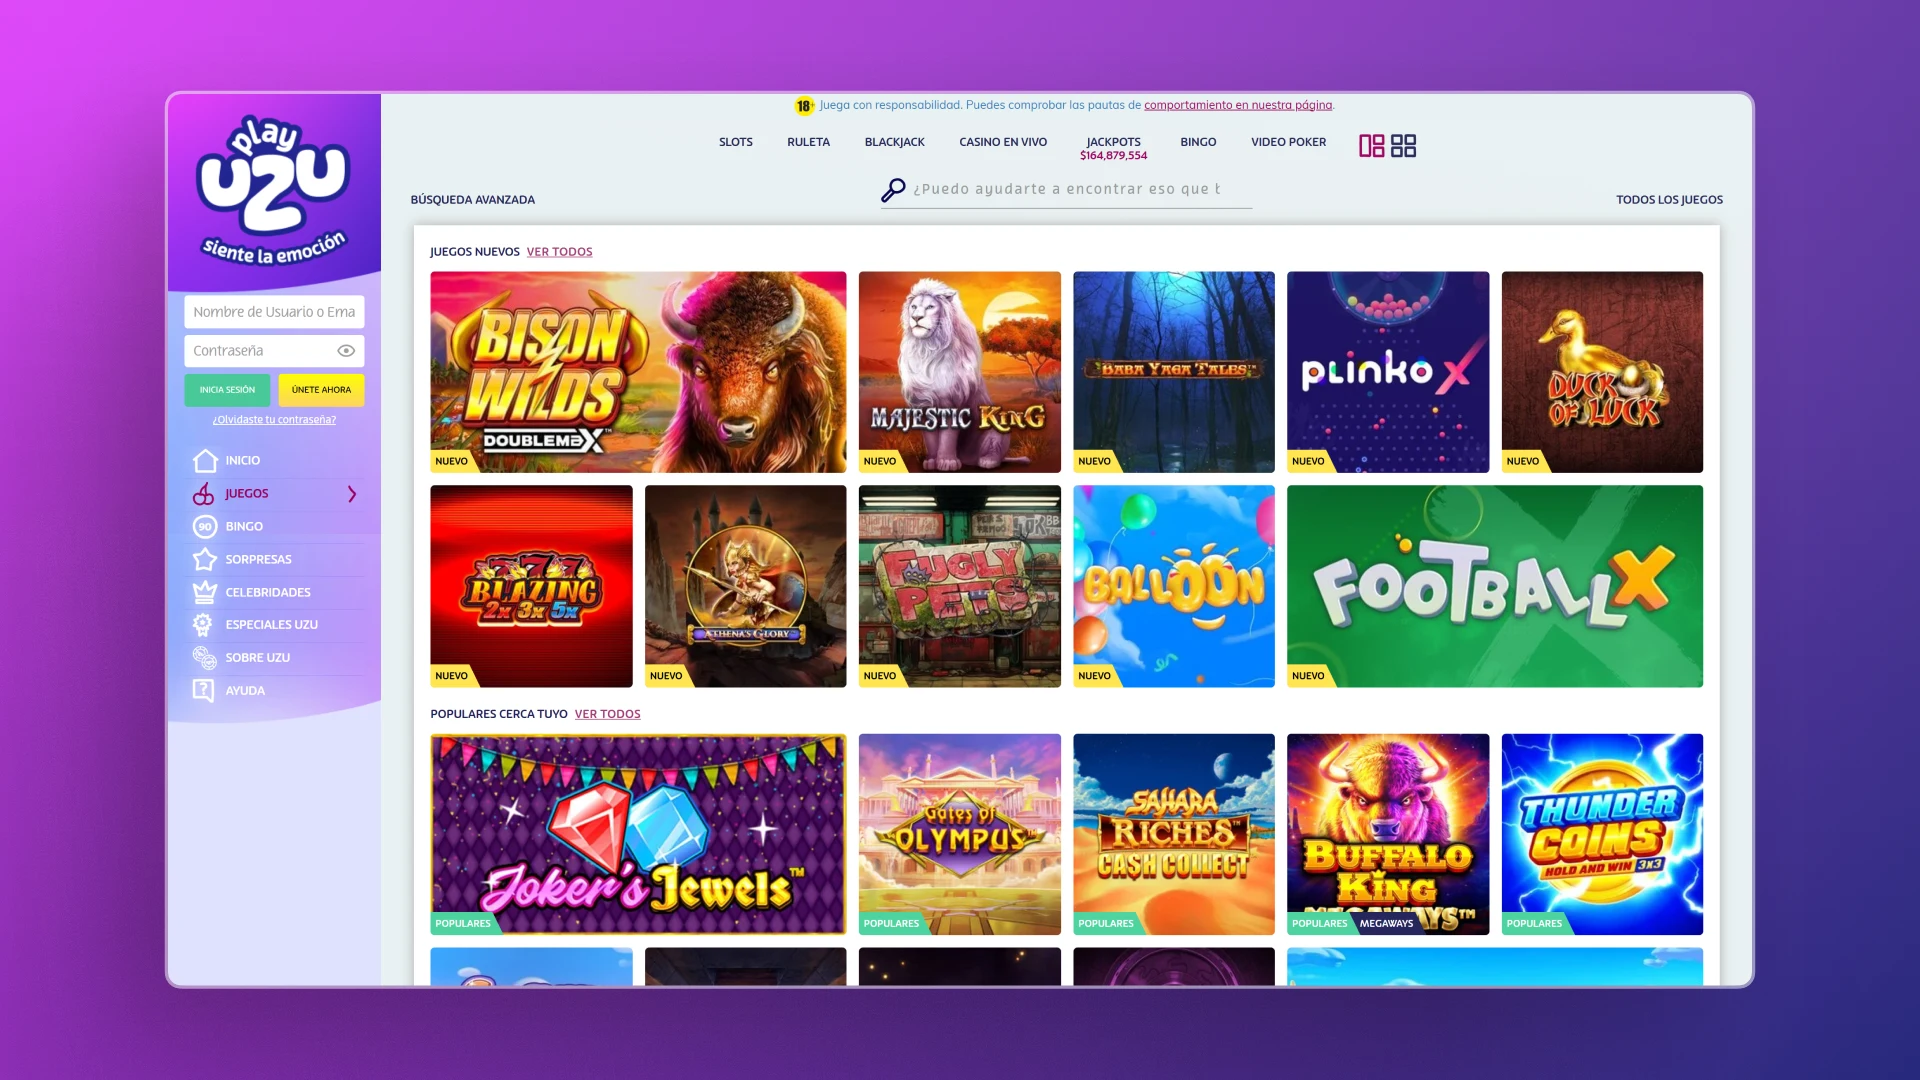Image resolution: width=1920 pixels, height=1080 pixels.
Task: Click the Sorpresas star icon
Action: click(205, 559)
